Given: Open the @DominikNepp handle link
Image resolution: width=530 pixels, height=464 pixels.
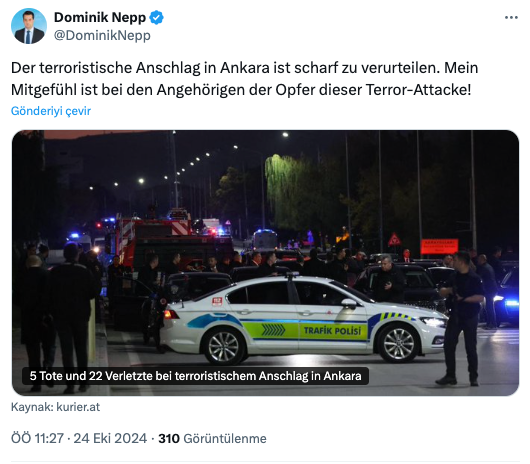Looking at the screenshot, I should click(102, 35).
